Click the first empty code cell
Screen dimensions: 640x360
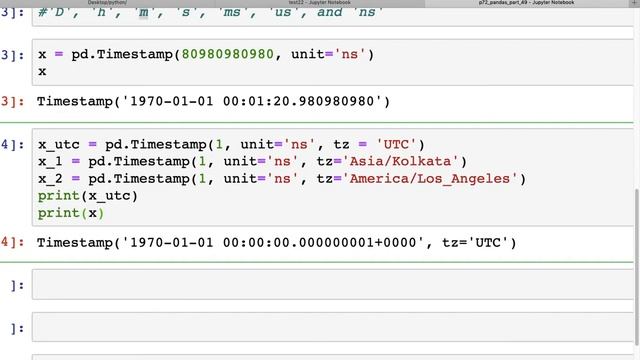click(333, 284)
